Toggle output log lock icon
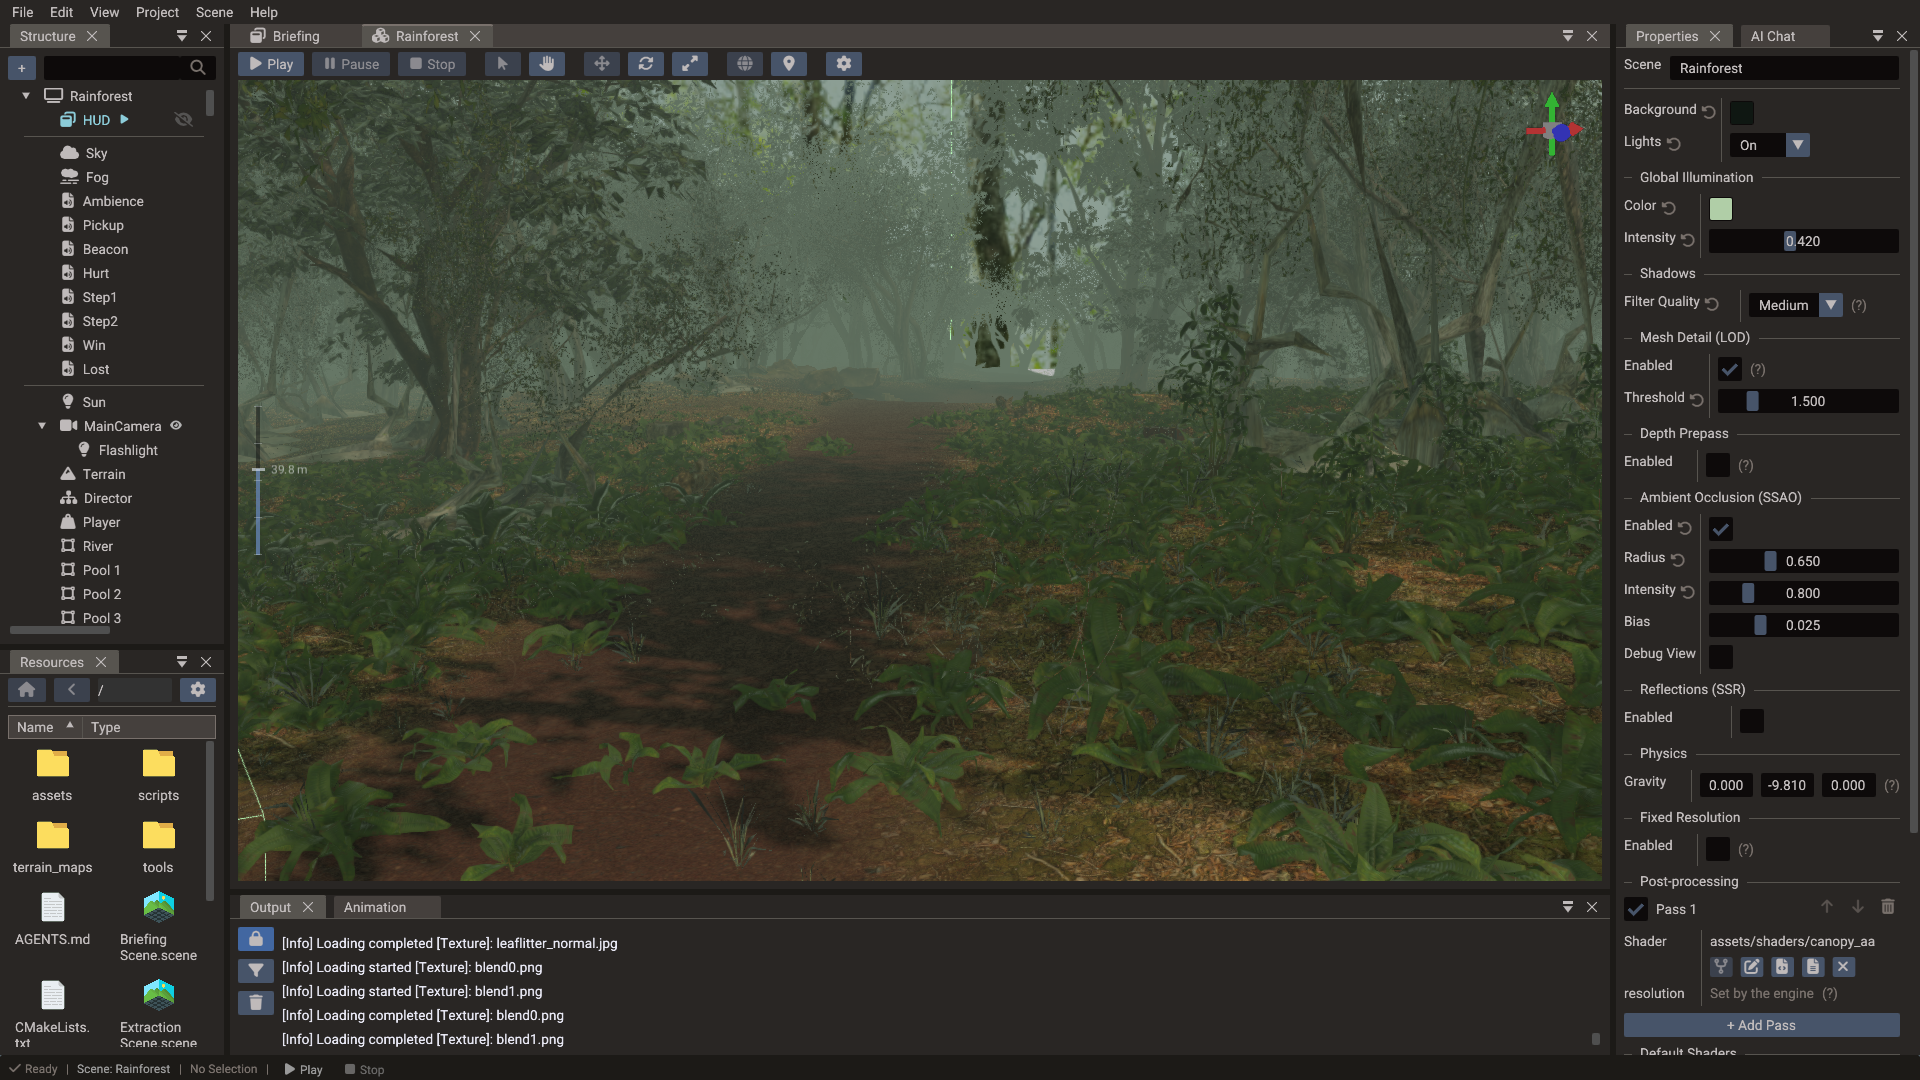Screen dimensions: 1920x1080 point(256,940)
